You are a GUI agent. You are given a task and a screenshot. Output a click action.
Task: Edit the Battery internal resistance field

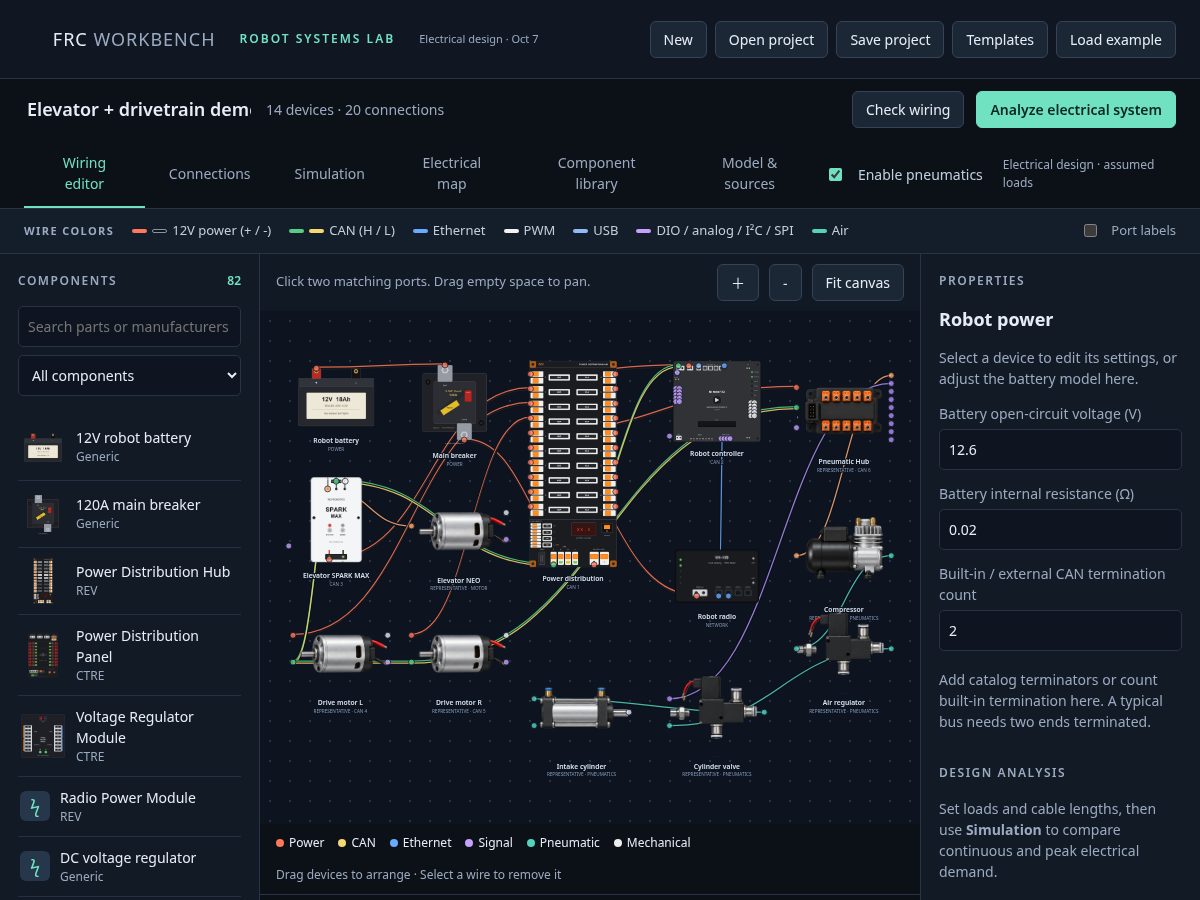click(1060, 530)
